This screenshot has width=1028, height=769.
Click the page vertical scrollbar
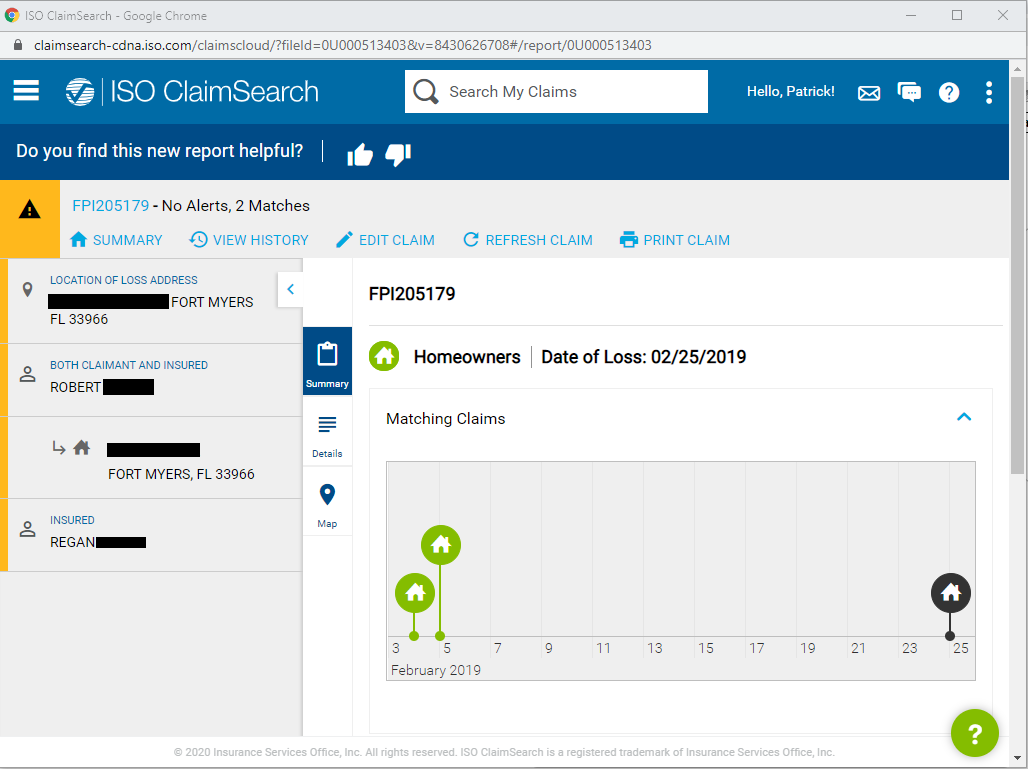tap(1018, 275)
